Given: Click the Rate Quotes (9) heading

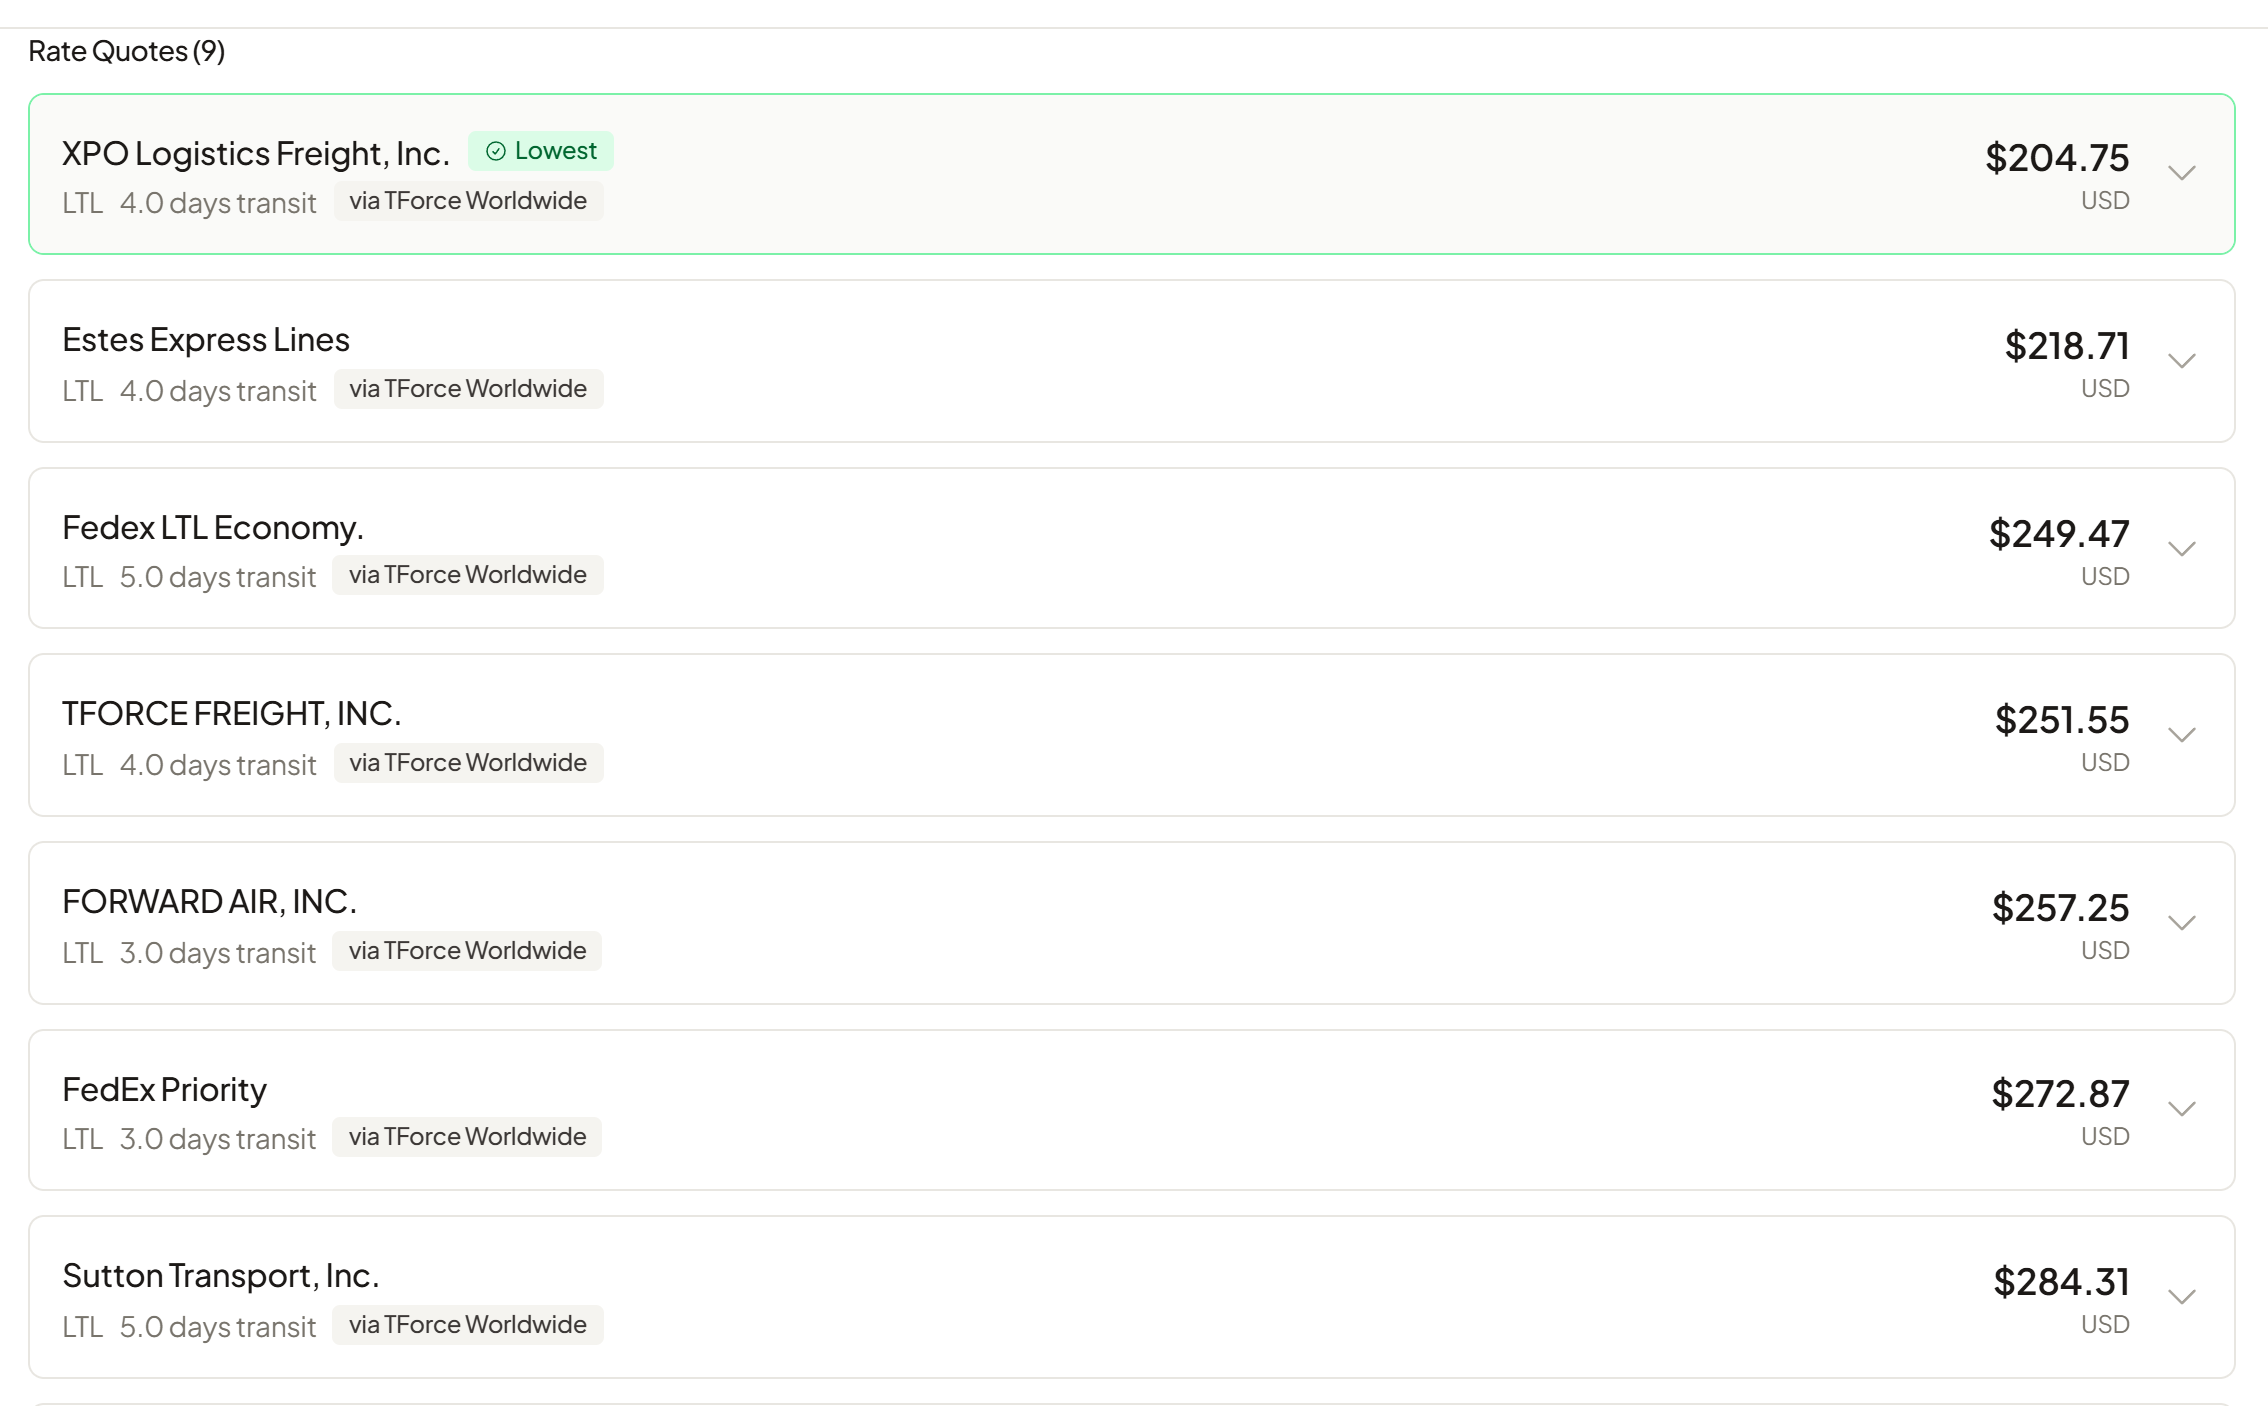Looking at the screenshot, I should [x=127, y=51].
